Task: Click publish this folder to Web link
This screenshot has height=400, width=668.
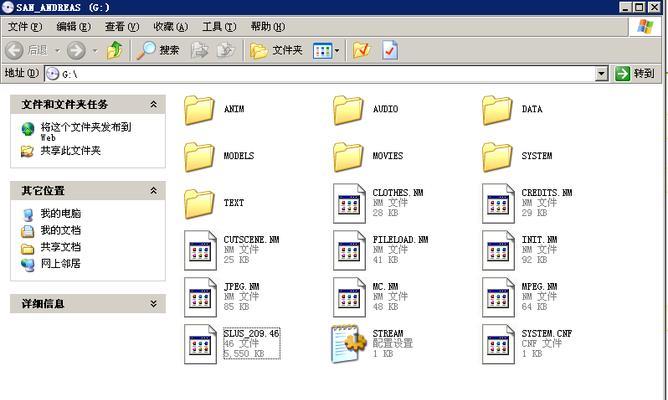Action: coord(86,131)
